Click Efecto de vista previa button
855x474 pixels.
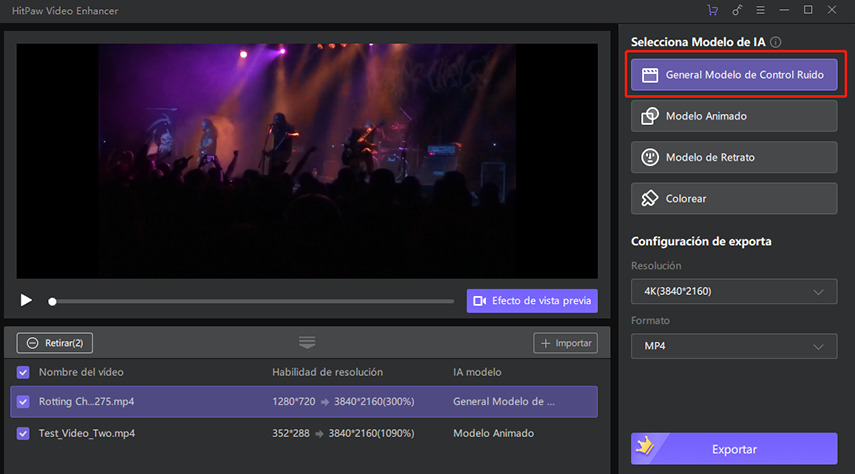pos(532,301)
